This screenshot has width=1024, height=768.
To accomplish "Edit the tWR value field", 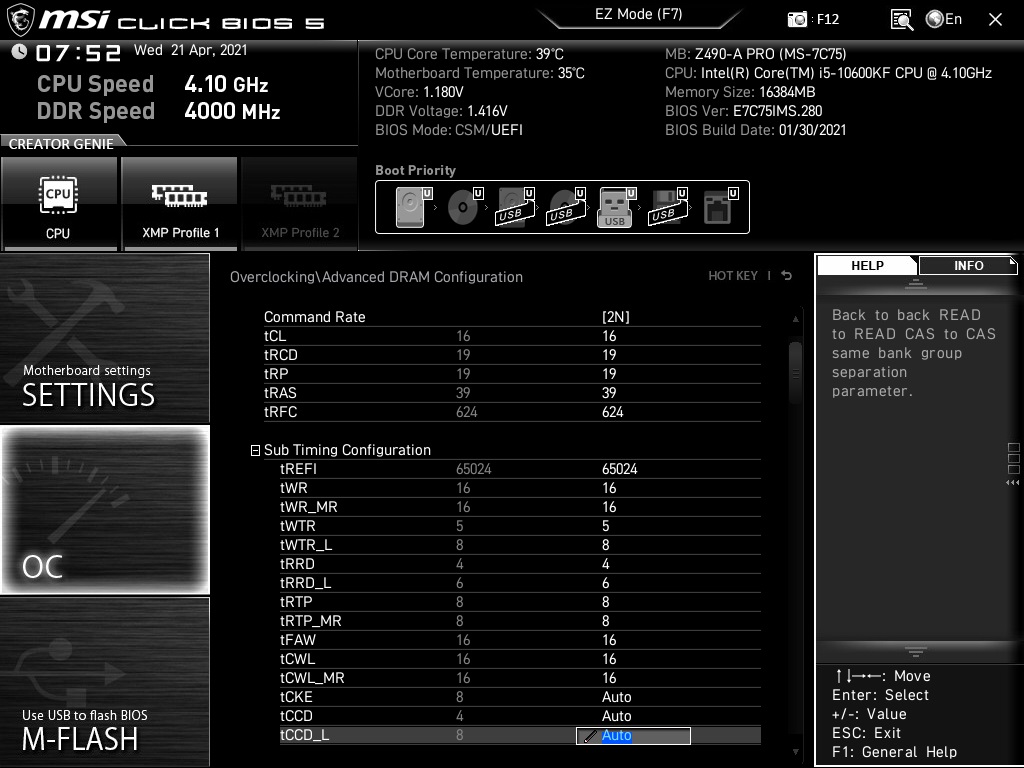I will tap(609, 488).
